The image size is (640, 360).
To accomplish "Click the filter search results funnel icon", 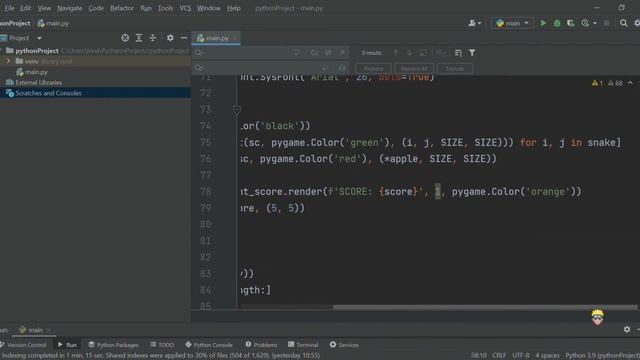I will click(x=472, y=53).
